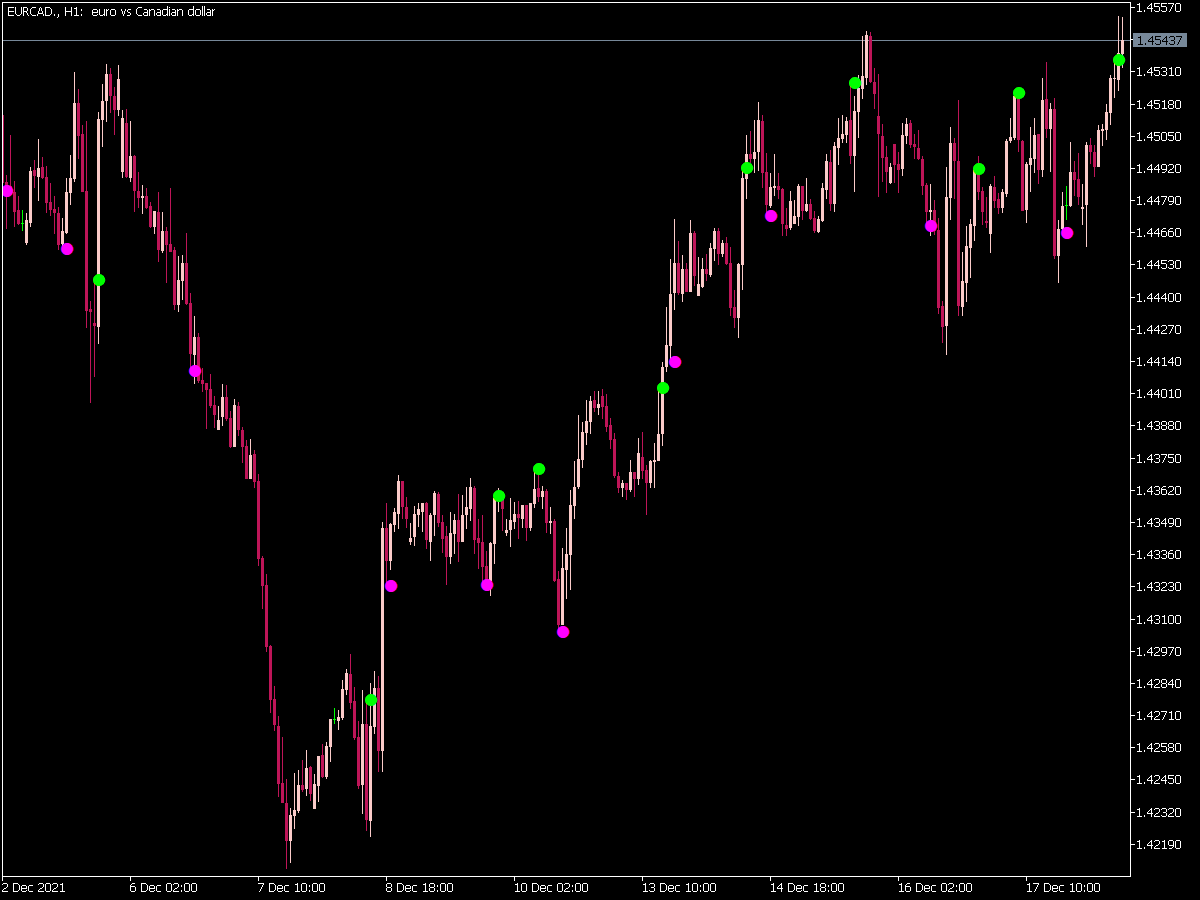Image resolution: width=1200 pixels, height=900 pixels.
Task: Select the 1.43880 price axis label
Action: [x=1161, y=425]
